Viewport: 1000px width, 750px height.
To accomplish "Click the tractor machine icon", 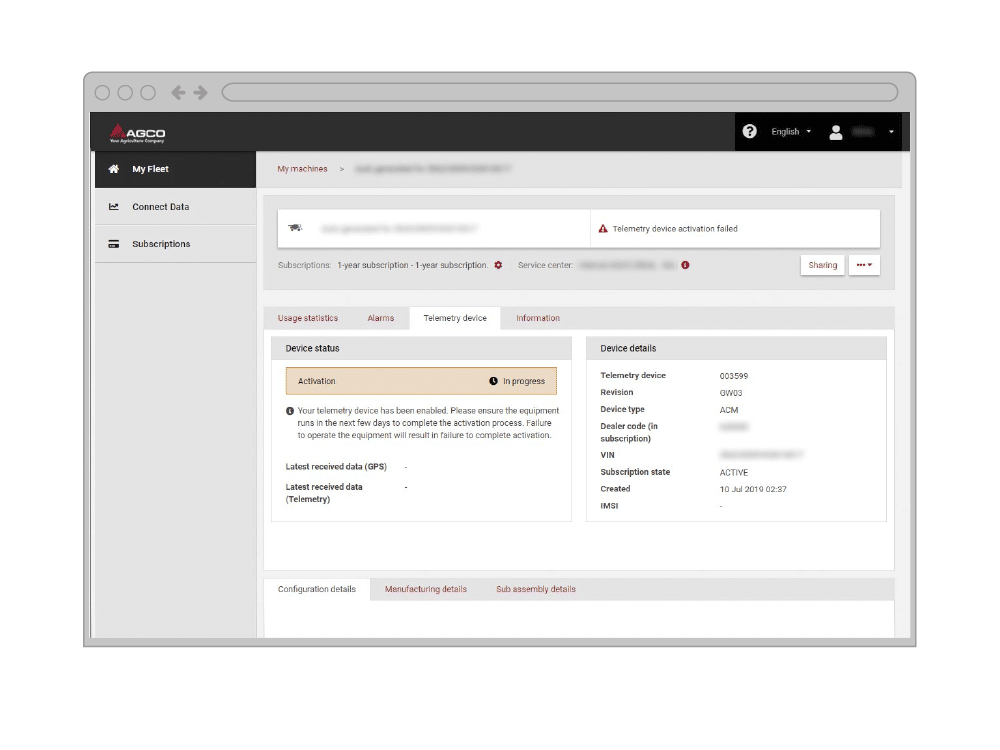I will (295, 228).
